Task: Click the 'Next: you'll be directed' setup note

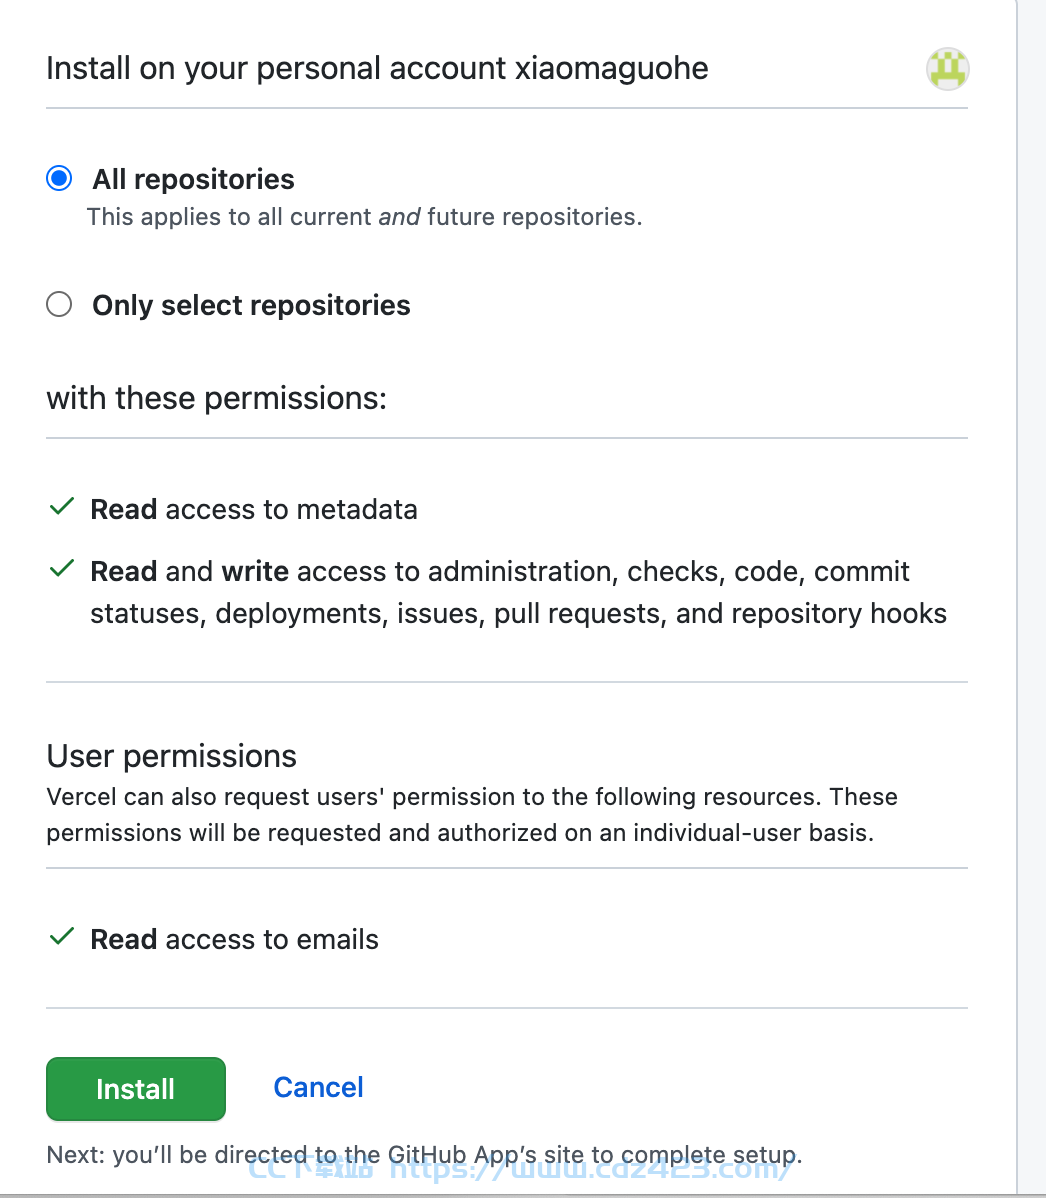Action: 424,1154
